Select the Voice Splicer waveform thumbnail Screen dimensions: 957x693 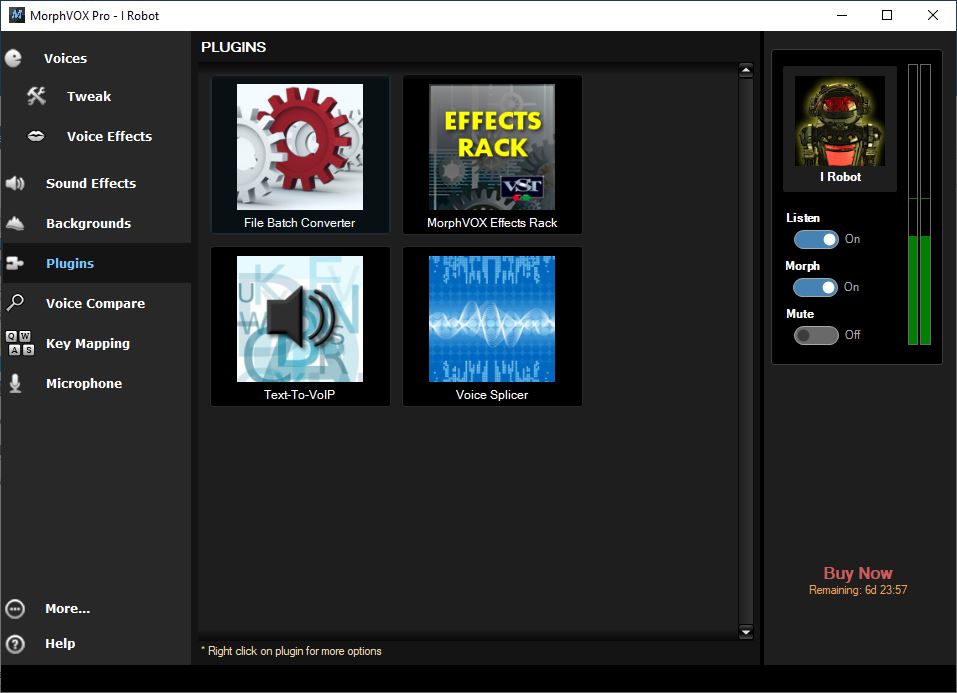(x=492, y=319)
